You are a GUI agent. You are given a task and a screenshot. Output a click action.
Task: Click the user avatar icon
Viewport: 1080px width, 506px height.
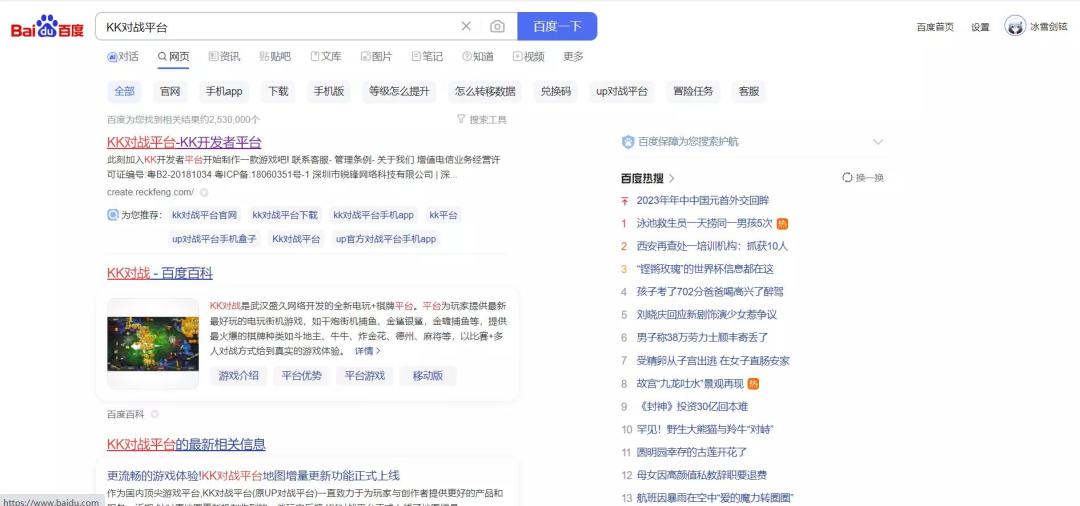point(1015,26)
